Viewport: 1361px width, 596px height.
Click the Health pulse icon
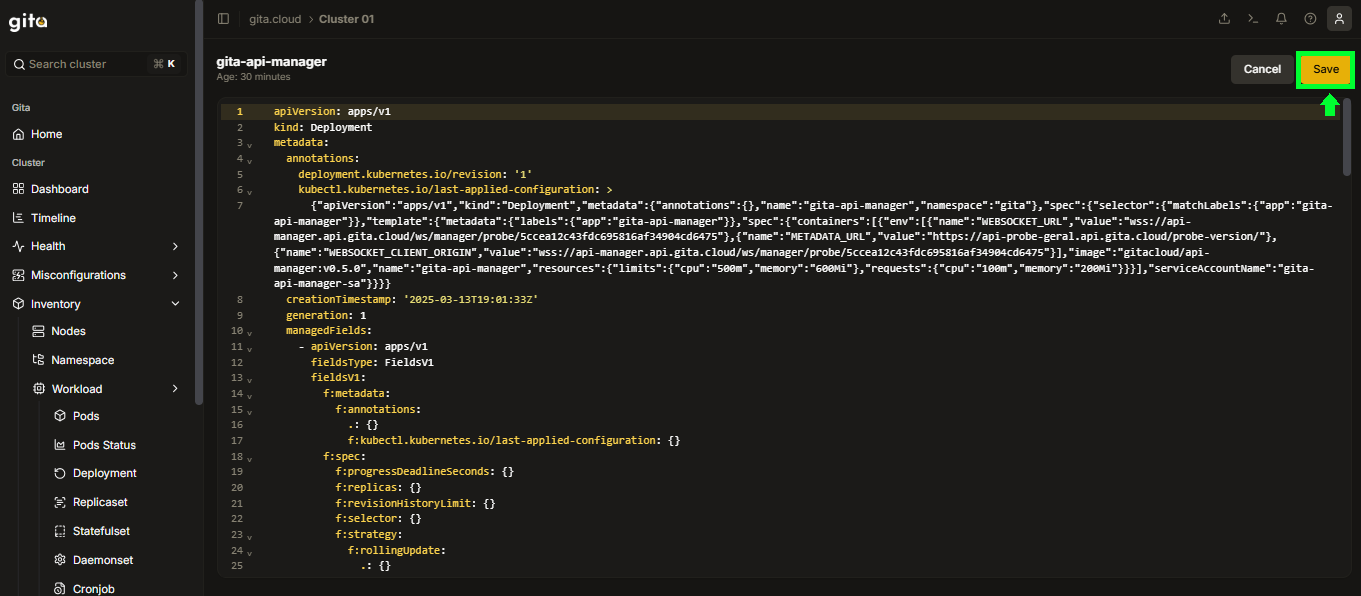[x=18, y=246]
